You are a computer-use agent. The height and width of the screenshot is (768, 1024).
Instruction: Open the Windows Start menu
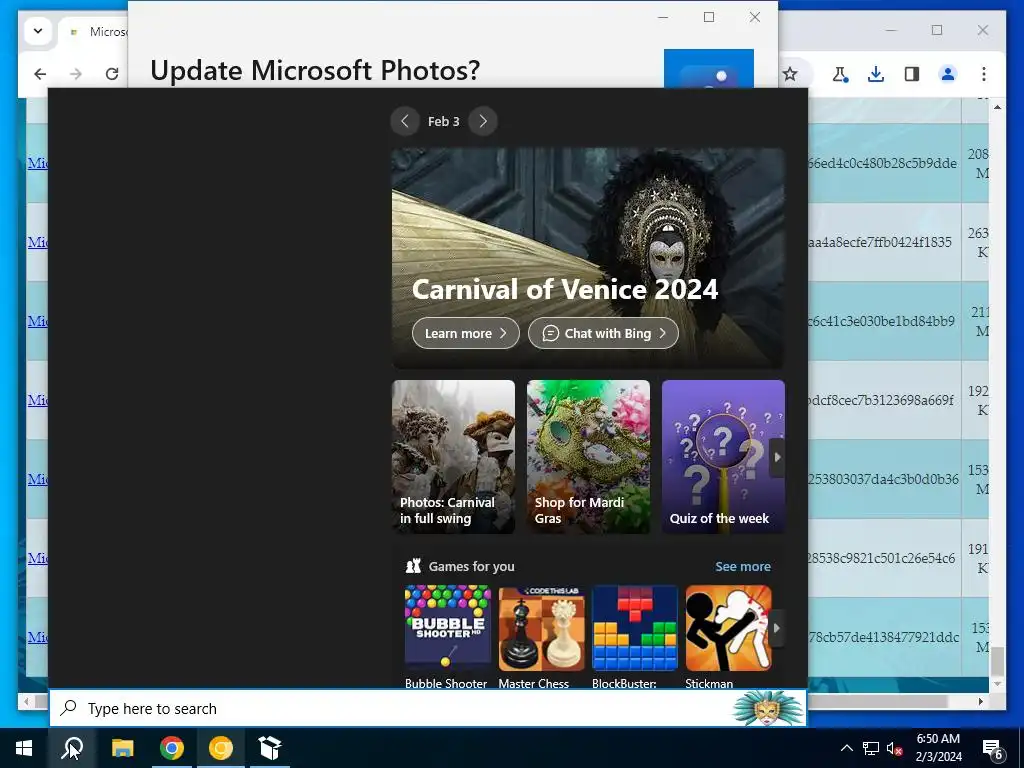[24, 748]
